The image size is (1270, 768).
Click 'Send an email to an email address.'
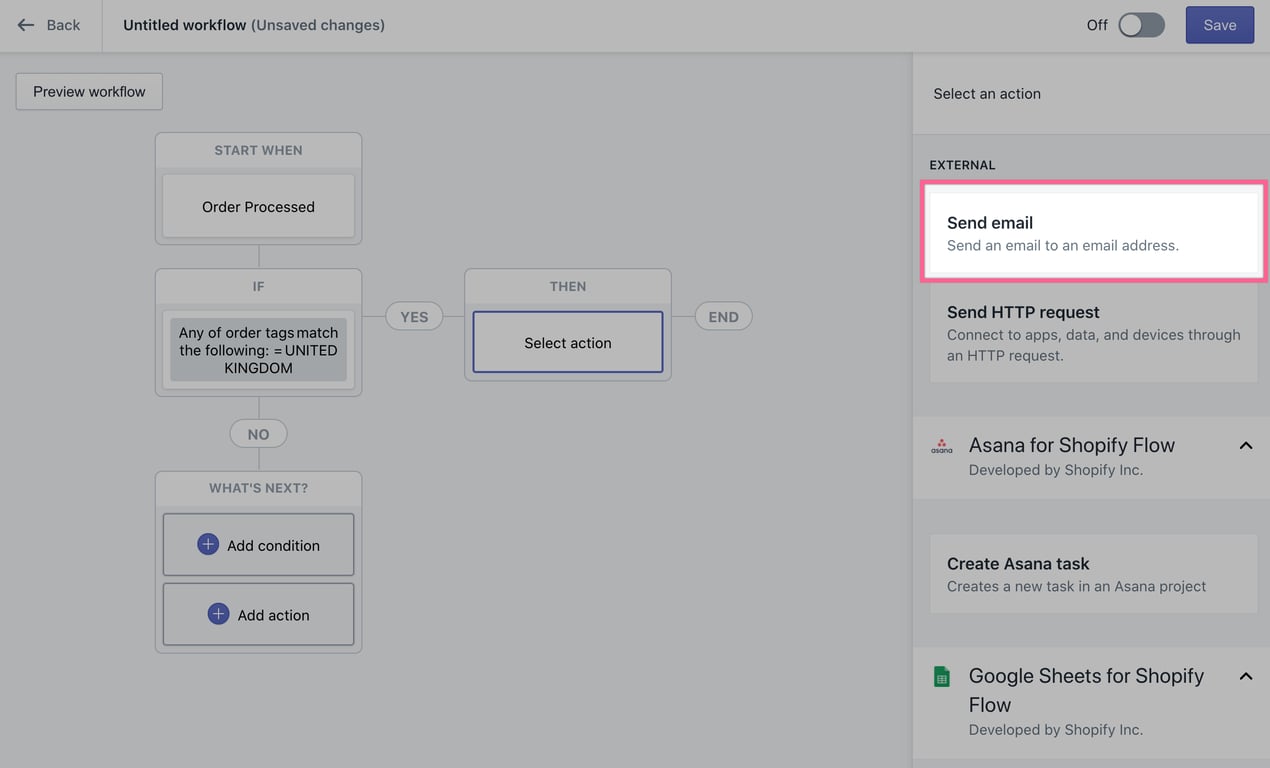pos(1062,245)
